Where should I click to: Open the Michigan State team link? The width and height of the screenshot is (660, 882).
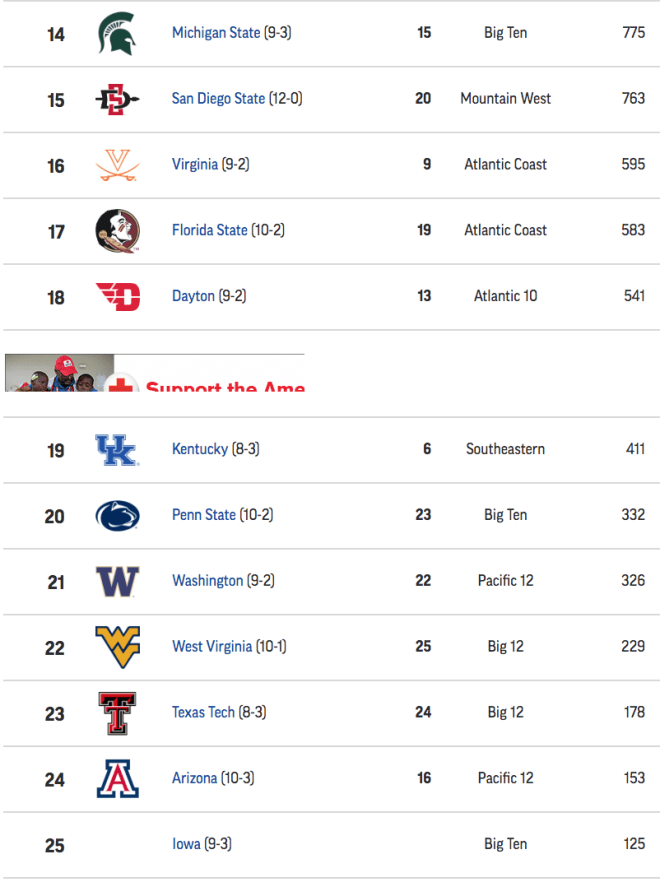pyautogui.click(x=216, y=33)
